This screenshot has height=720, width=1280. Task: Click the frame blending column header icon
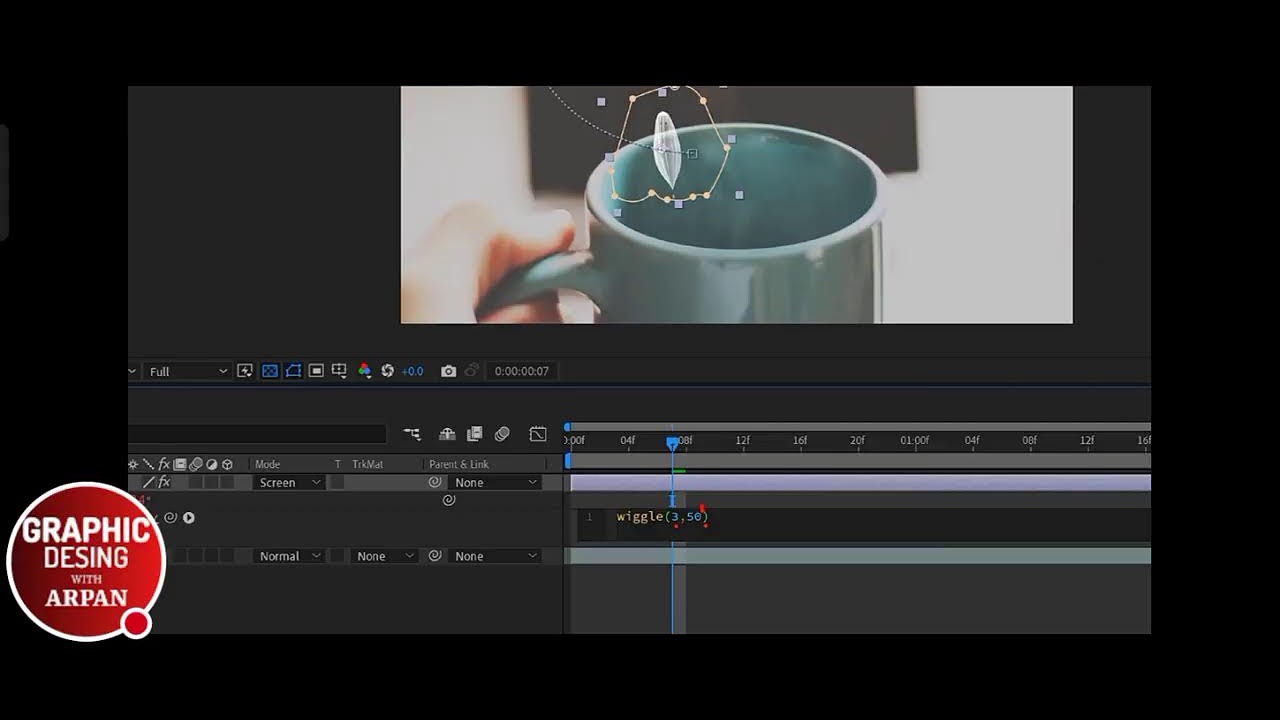click(x=180, y=464)
